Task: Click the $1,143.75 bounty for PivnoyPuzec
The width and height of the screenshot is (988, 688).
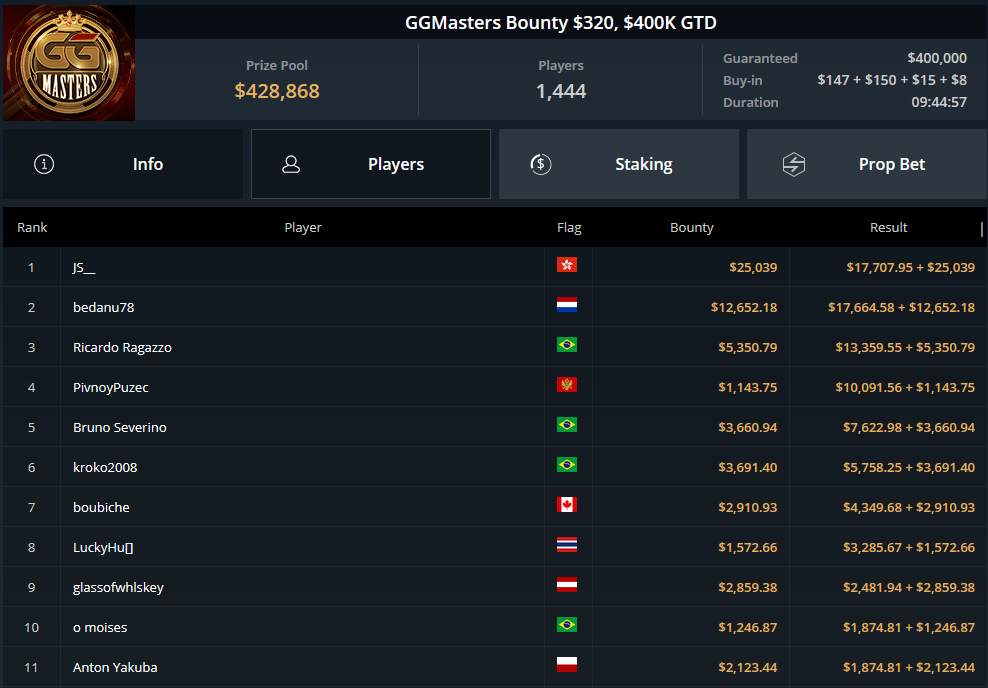Action: (x=748, y=387)
